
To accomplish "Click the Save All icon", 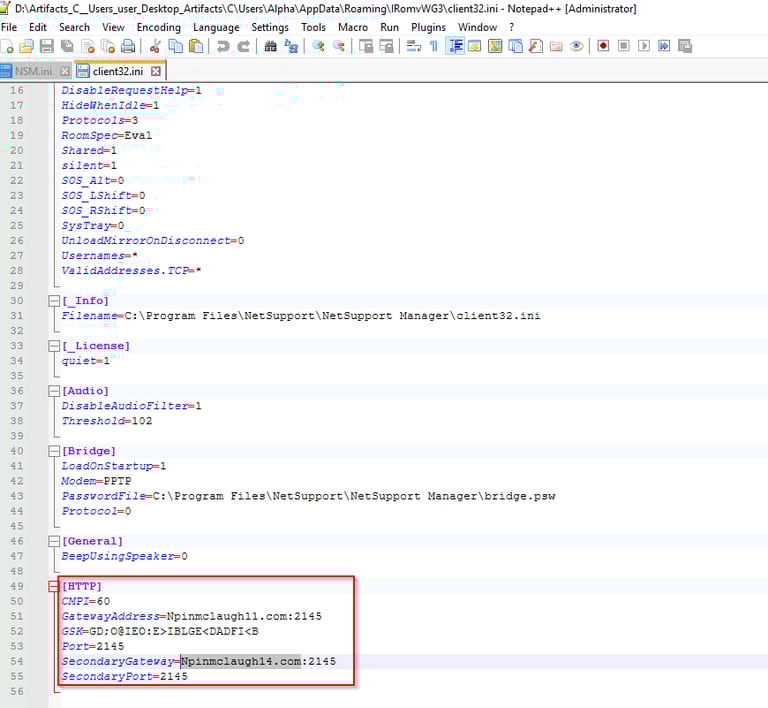I will 67,47.
